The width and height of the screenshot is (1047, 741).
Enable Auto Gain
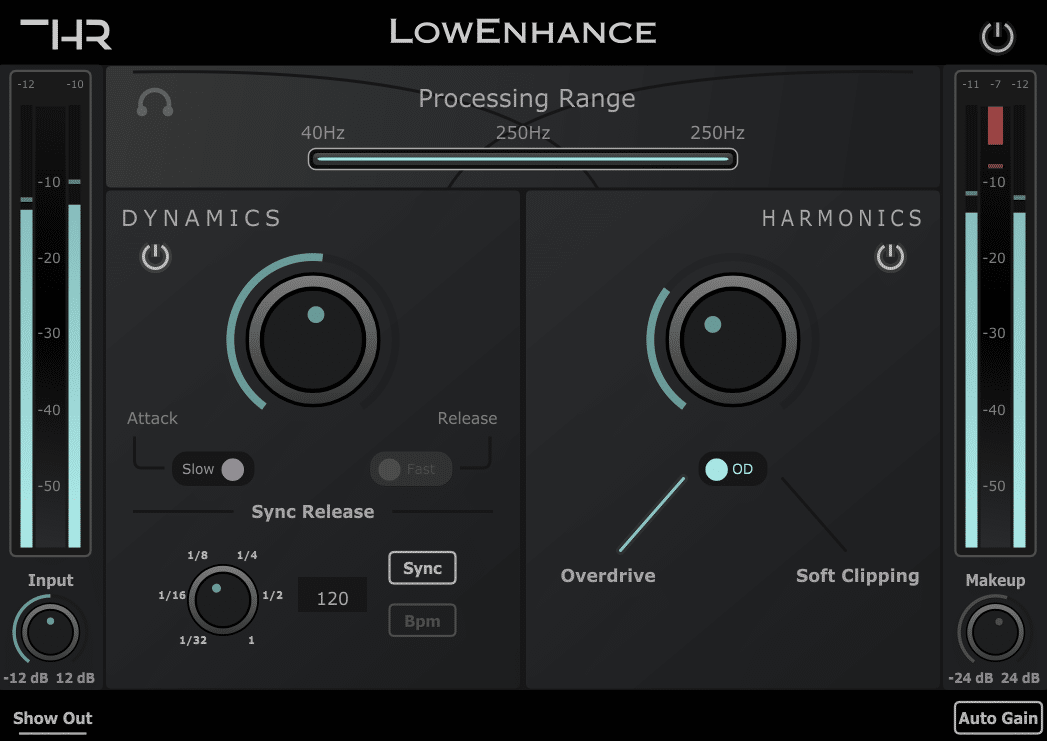tap(998, 718)
